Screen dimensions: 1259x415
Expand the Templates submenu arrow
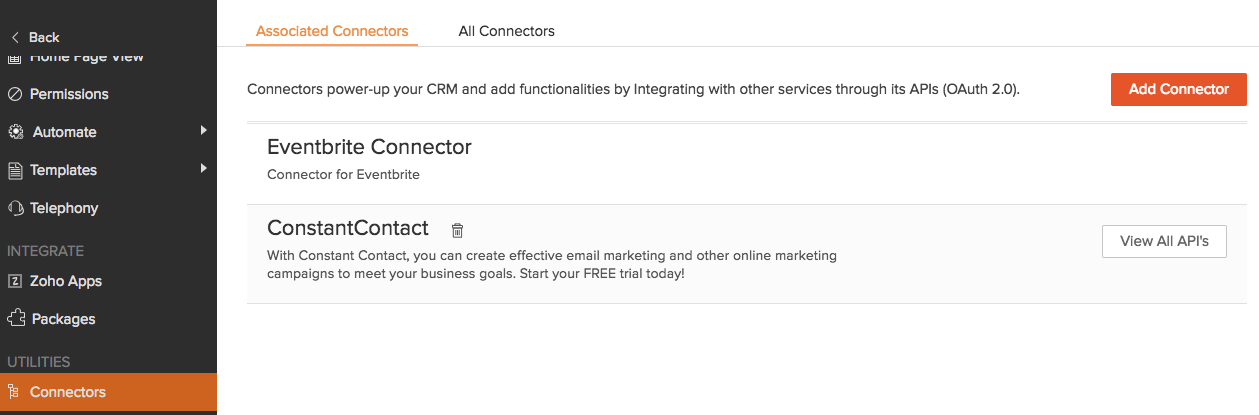click(x=203, y=169)
